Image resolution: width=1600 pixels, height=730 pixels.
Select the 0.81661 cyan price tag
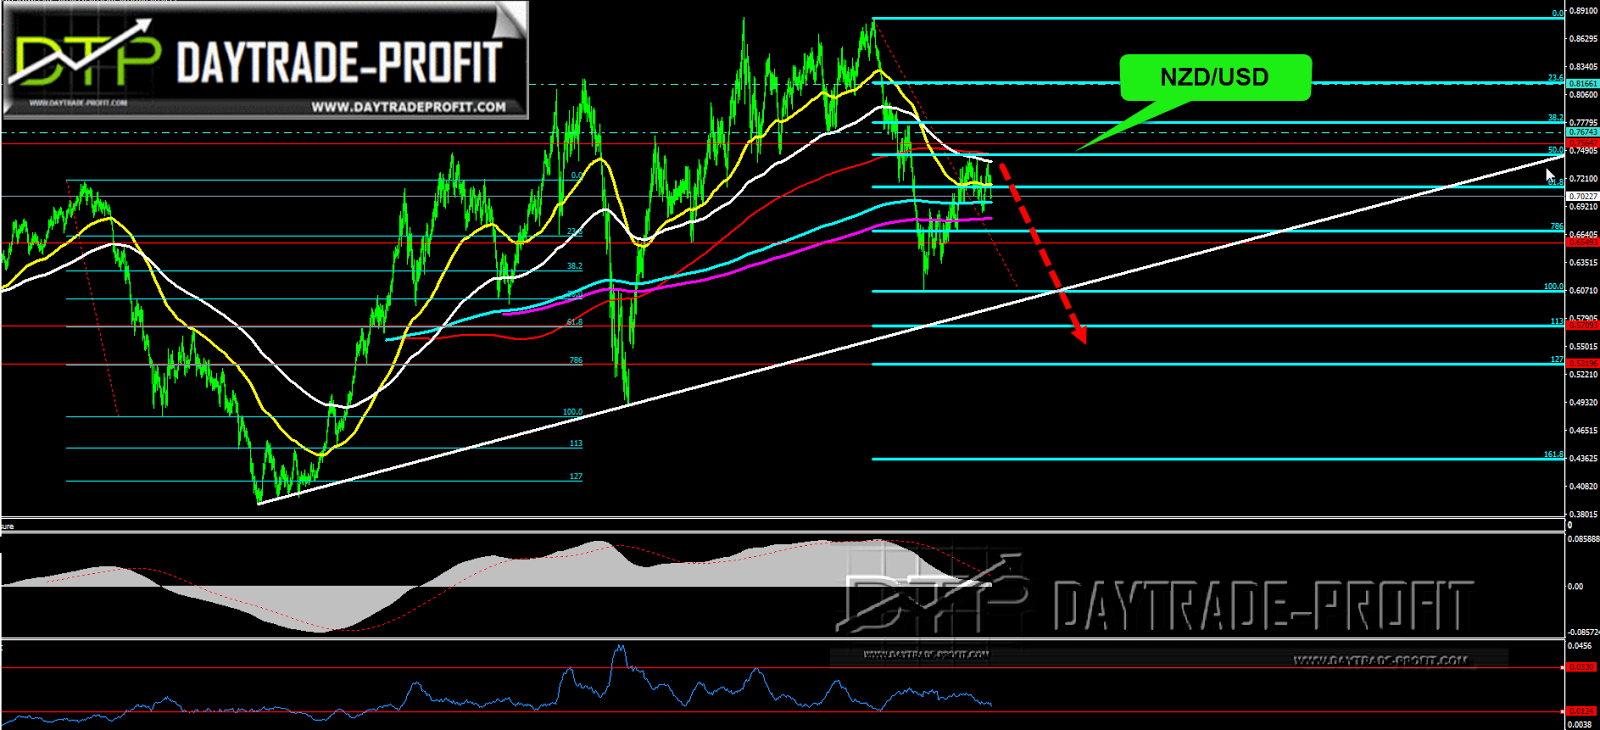point(1583,84)
